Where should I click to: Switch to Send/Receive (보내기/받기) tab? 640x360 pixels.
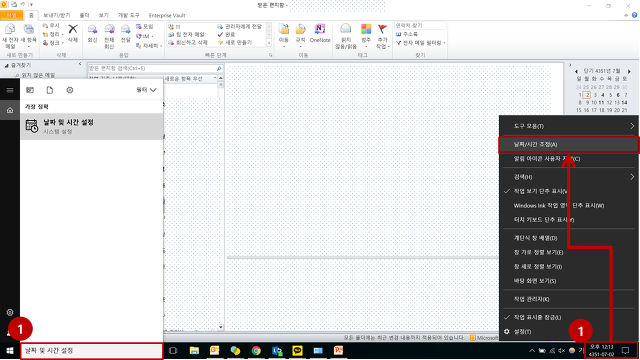tap(57, 15)
